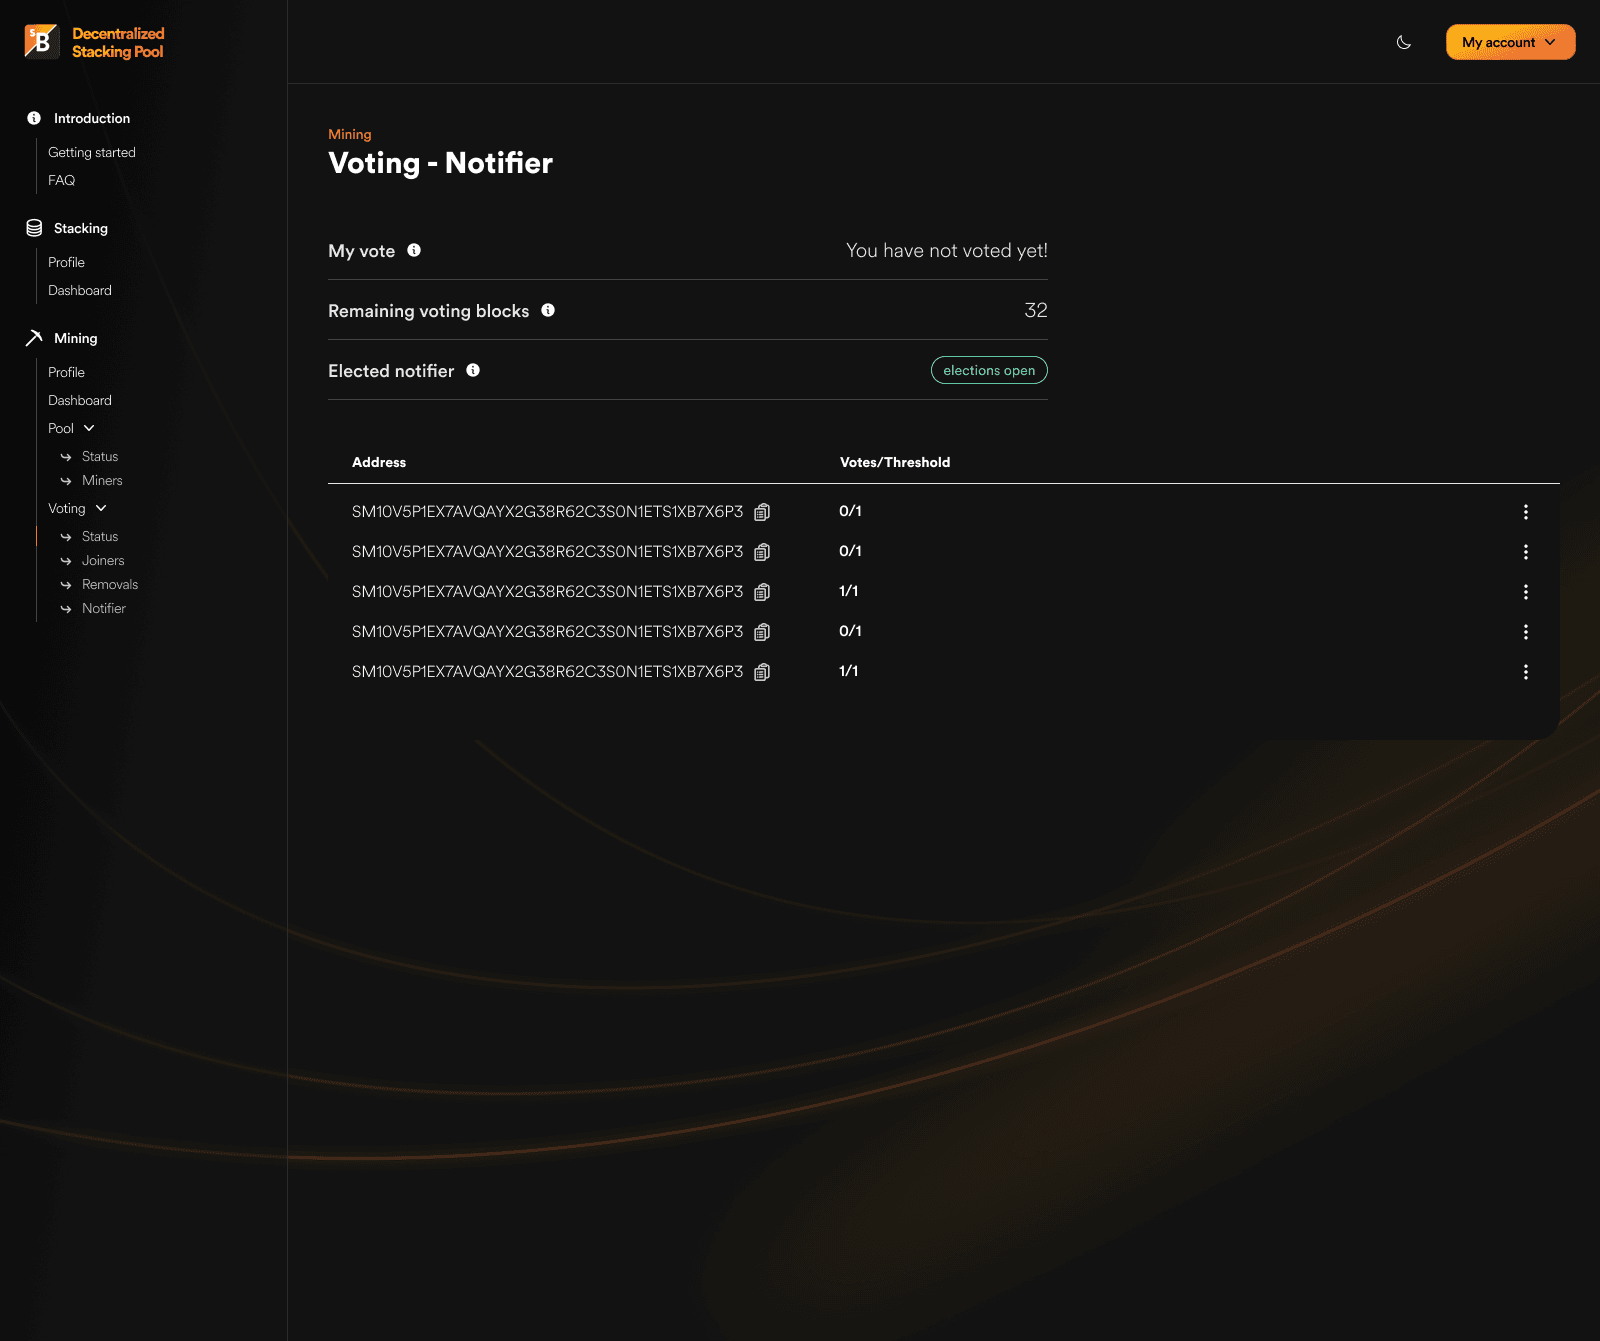The width and height of the screenshot is (1600, 1341).
Task: Open the row options menu for the 1/1 entry
Action: (x=1526, y=592)
